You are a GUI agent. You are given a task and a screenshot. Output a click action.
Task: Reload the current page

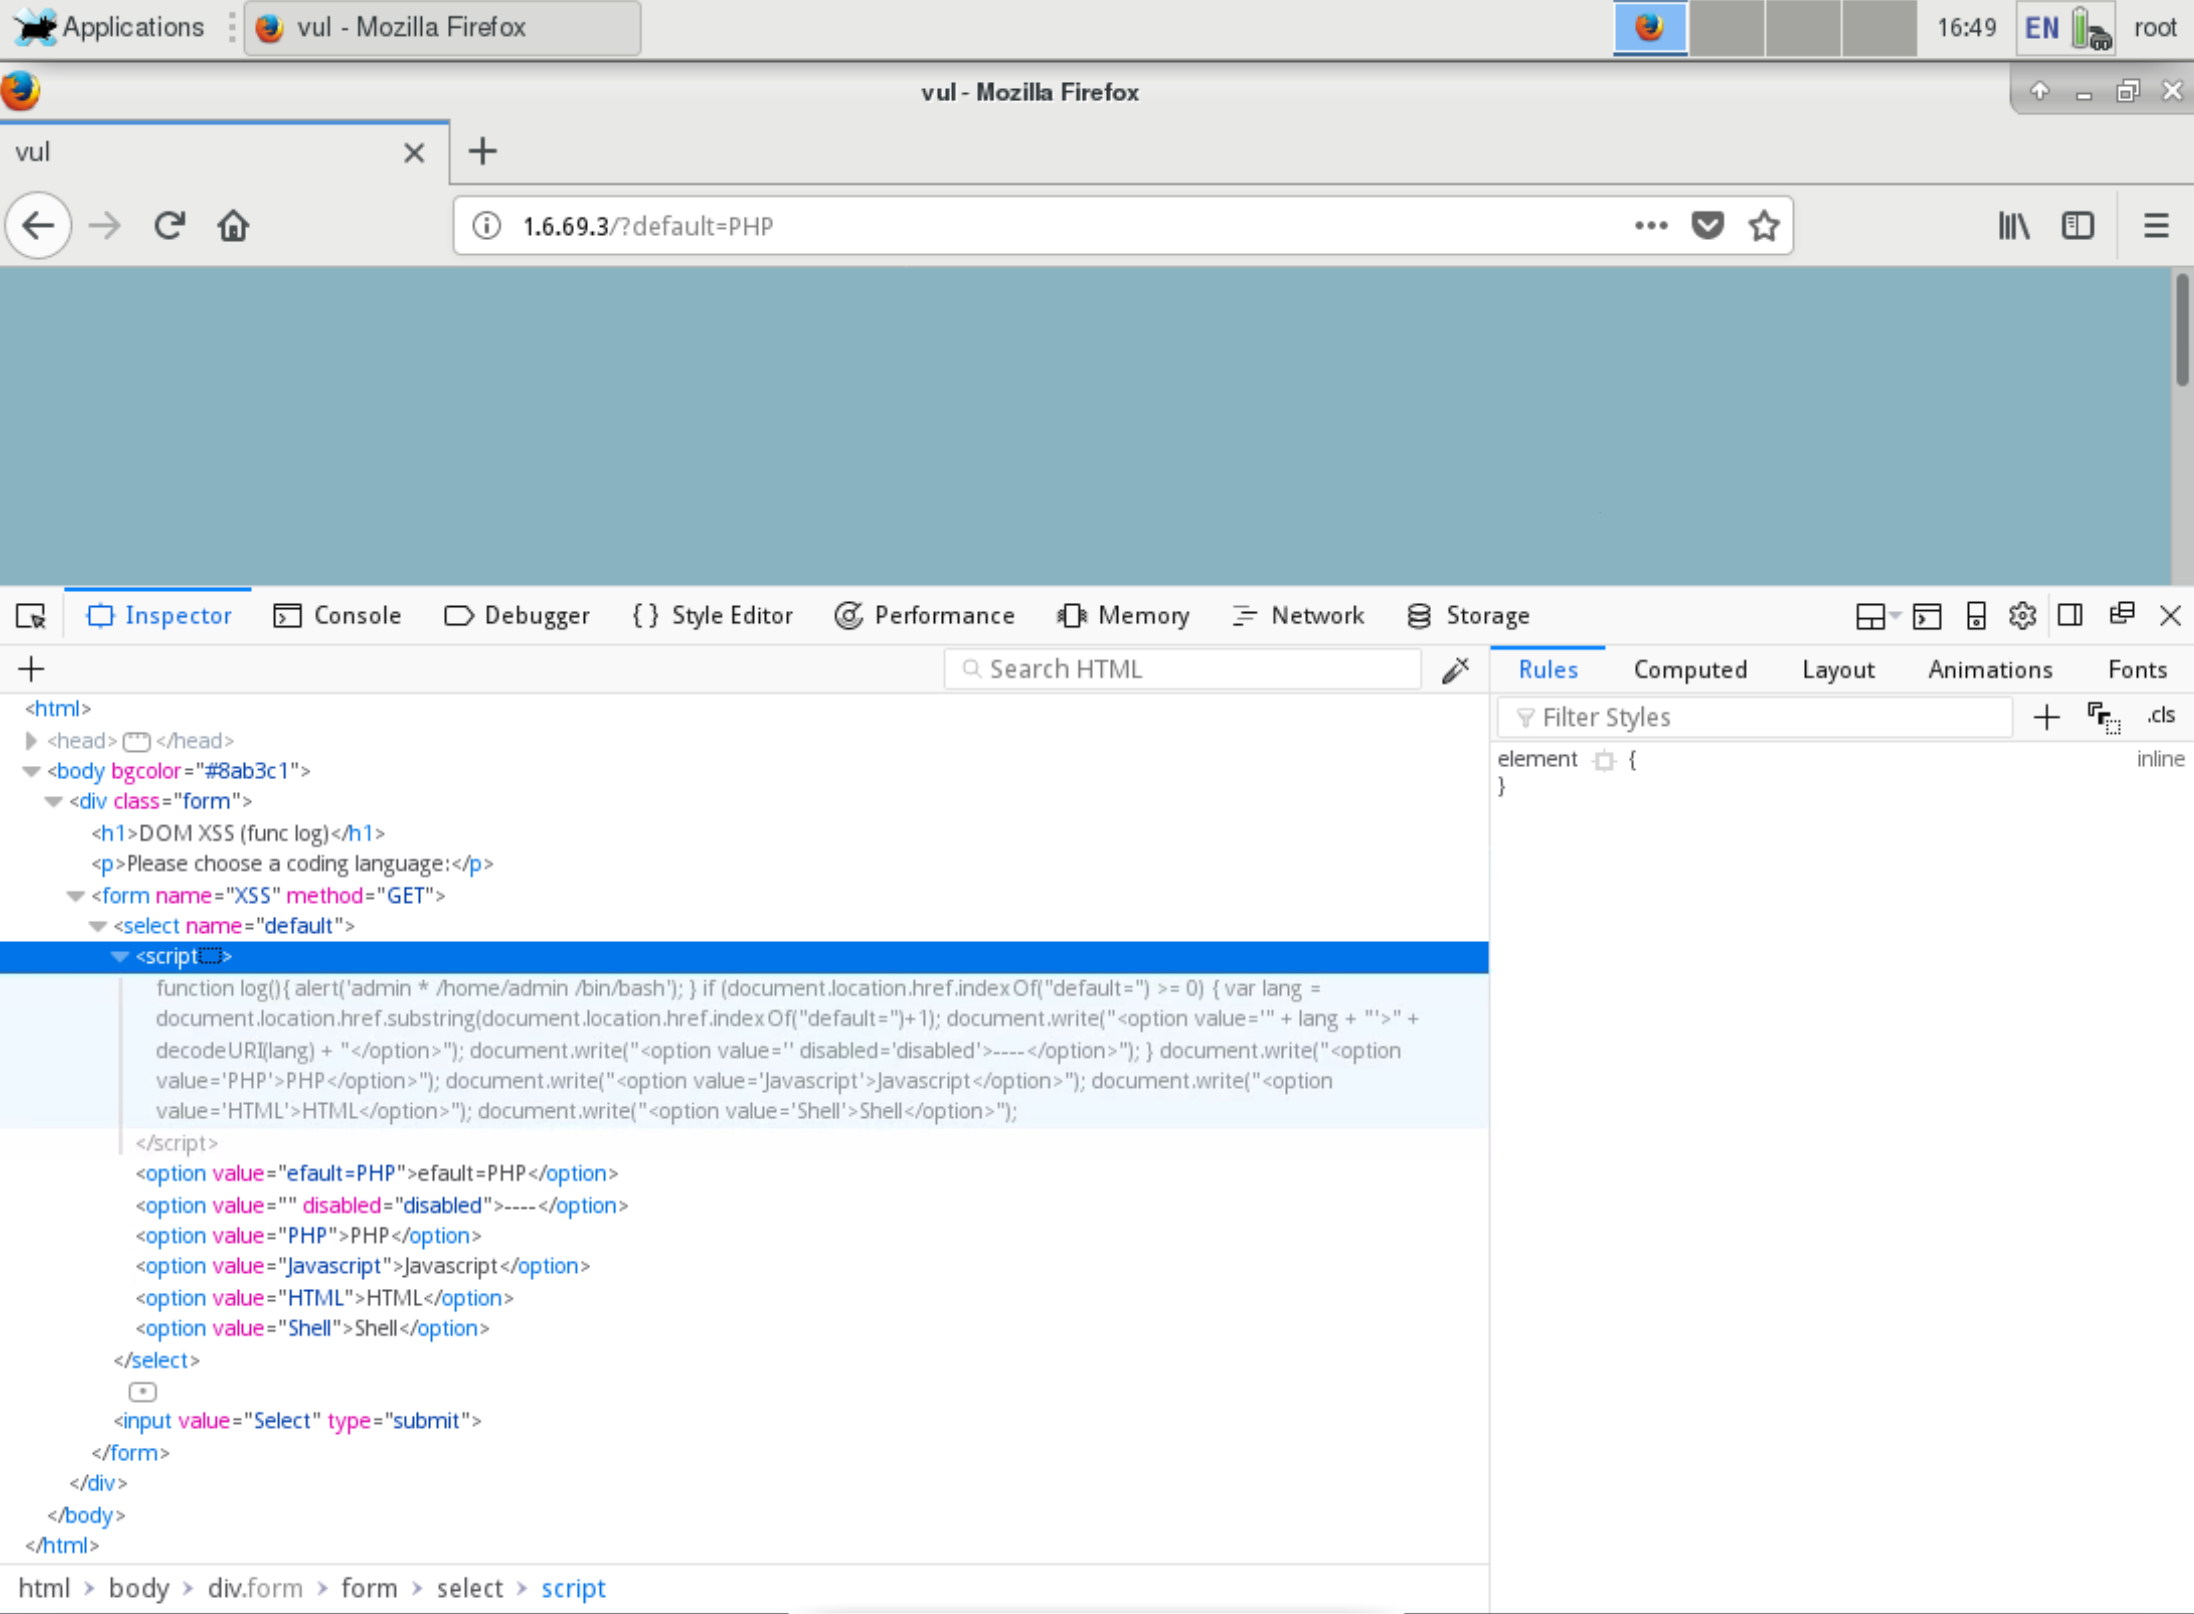169,226
